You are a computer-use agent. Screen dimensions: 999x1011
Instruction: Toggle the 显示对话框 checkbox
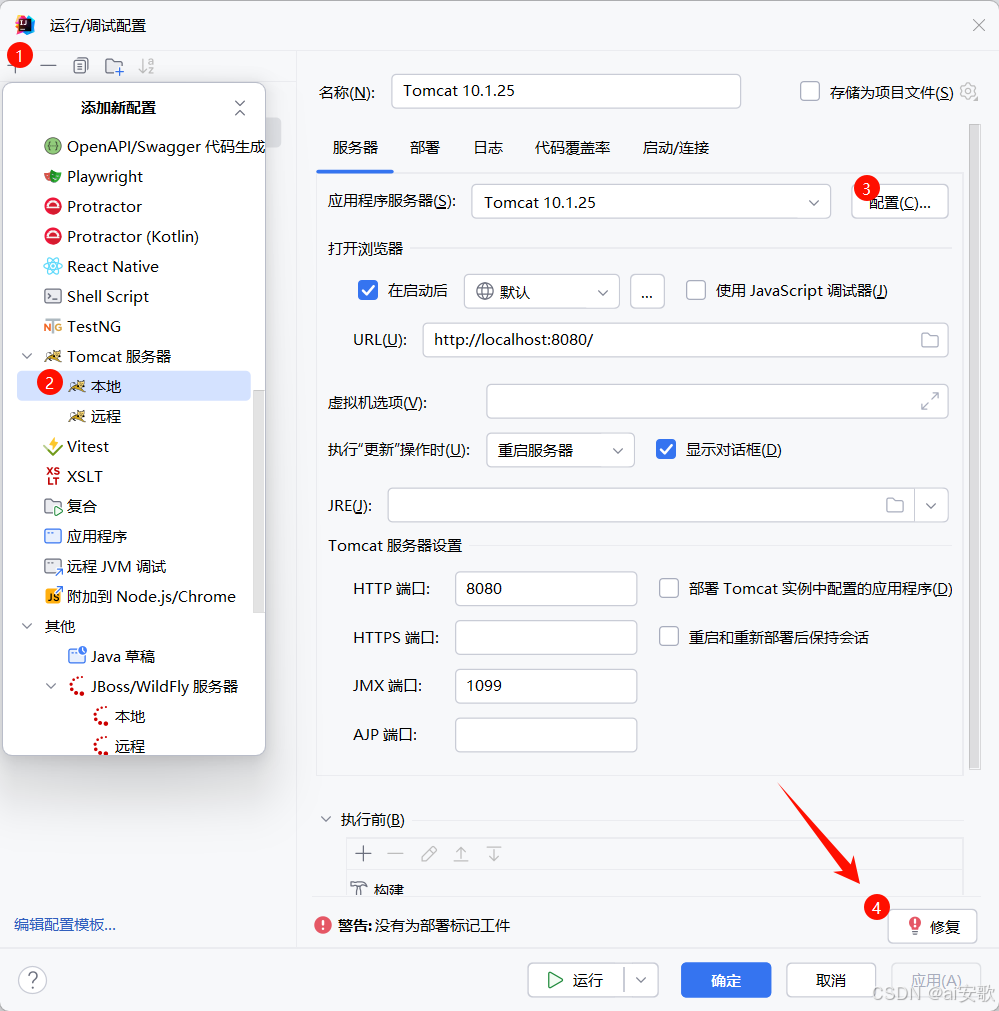click(666, 449)
